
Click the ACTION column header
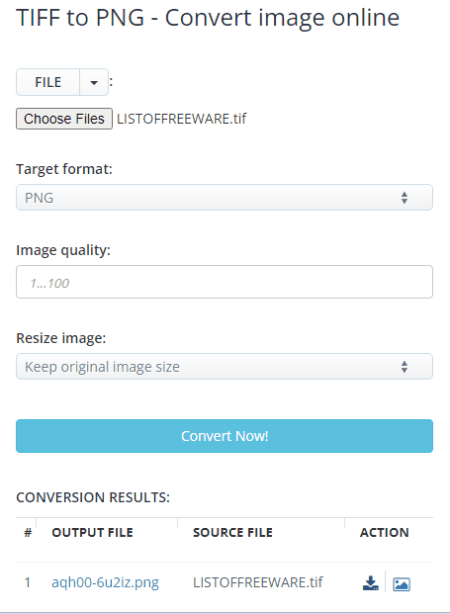tap(384, 533)
